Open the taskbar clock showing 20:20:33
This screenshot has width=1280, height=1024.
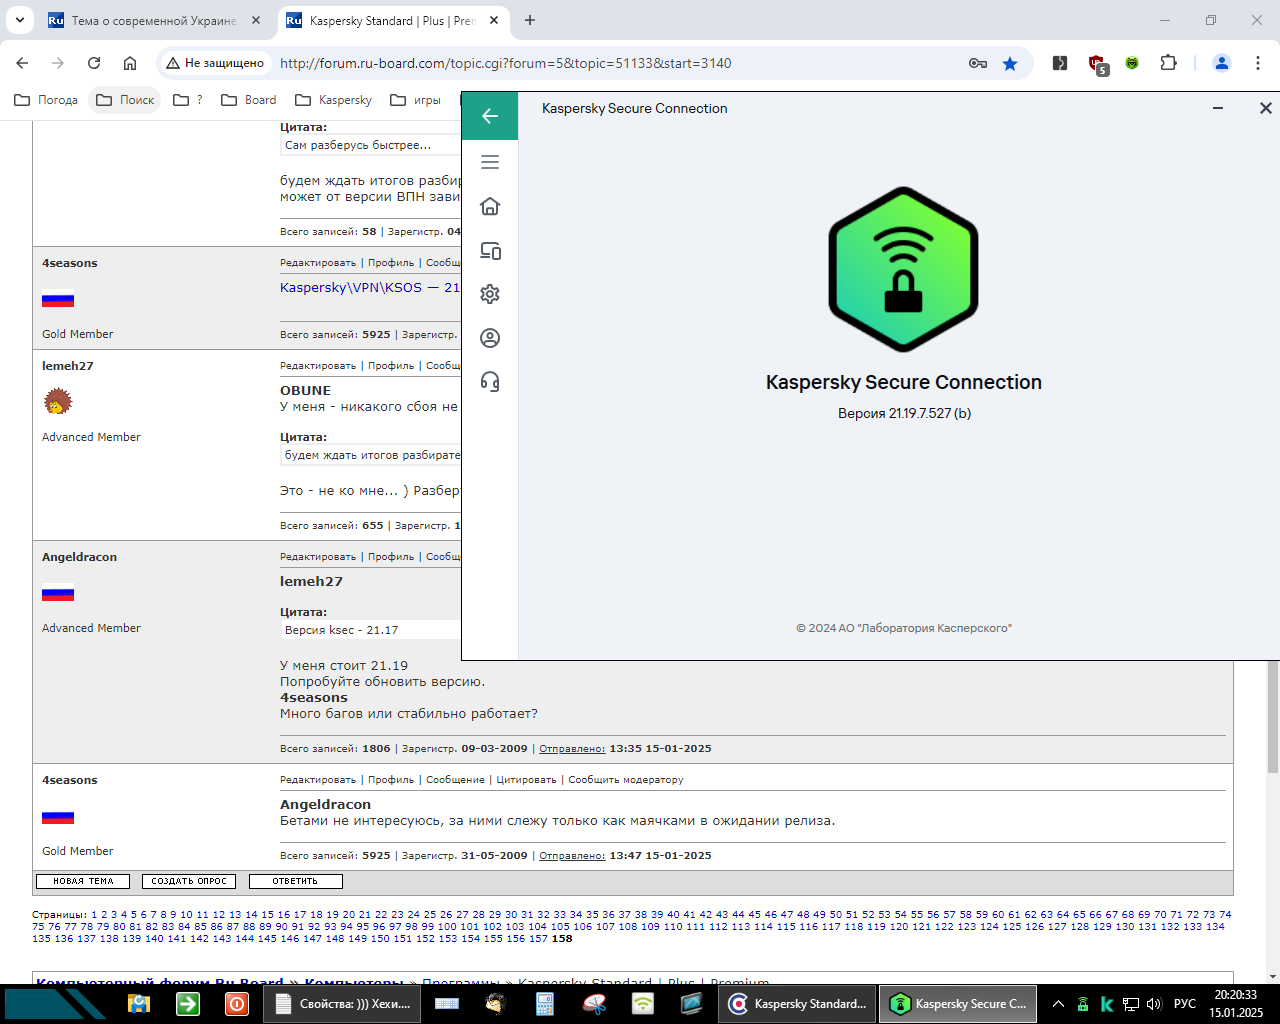[1236, 1004]
